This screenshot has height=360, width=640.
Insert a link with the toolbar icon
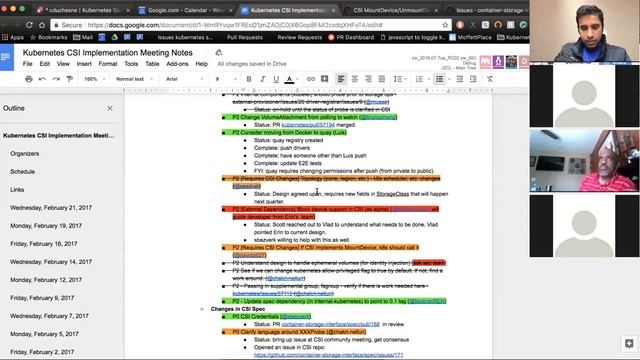[311, 79]
